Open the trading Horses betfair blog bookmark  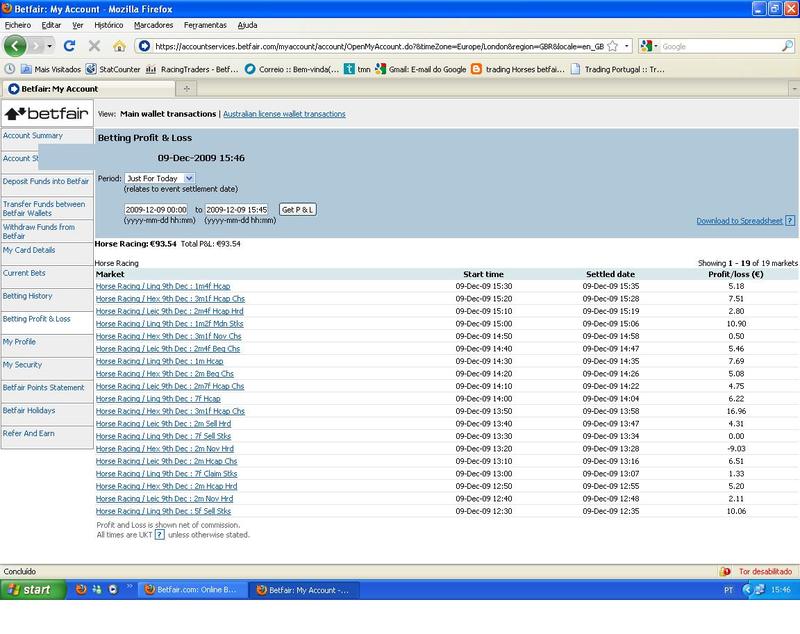[x=518, y=69]
